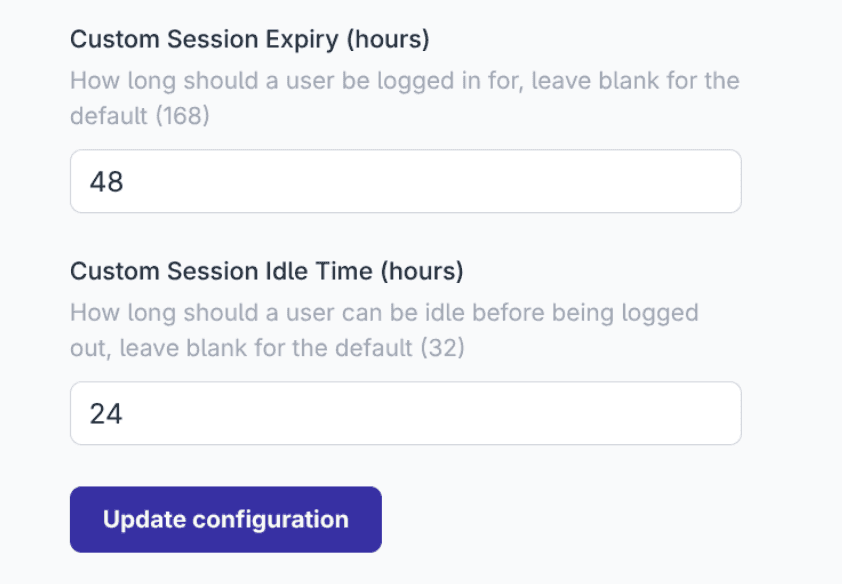Click the Custom Session Idle Time input field
The width and height of the screenshot is (842, 584).
(405, 412)
